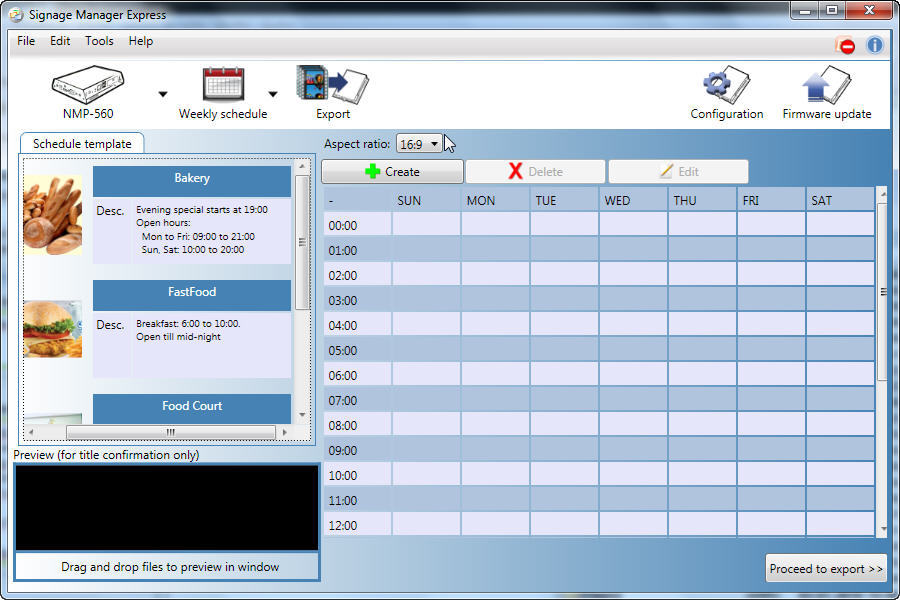The image size is (900, 600).
Task: Select the Weekly schedule icon
Action: tap(222, 85)
